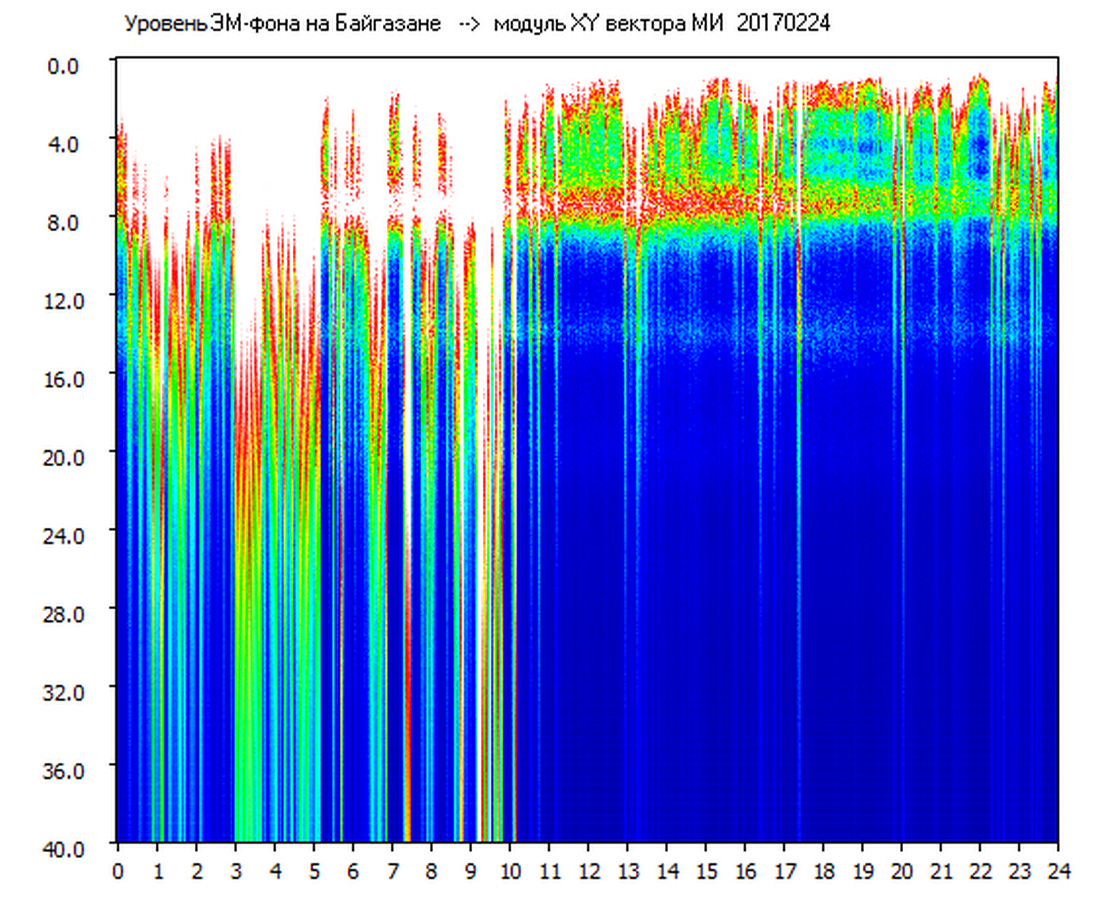
Task: Click the chart title date 20170224
Action: [784, 24]
